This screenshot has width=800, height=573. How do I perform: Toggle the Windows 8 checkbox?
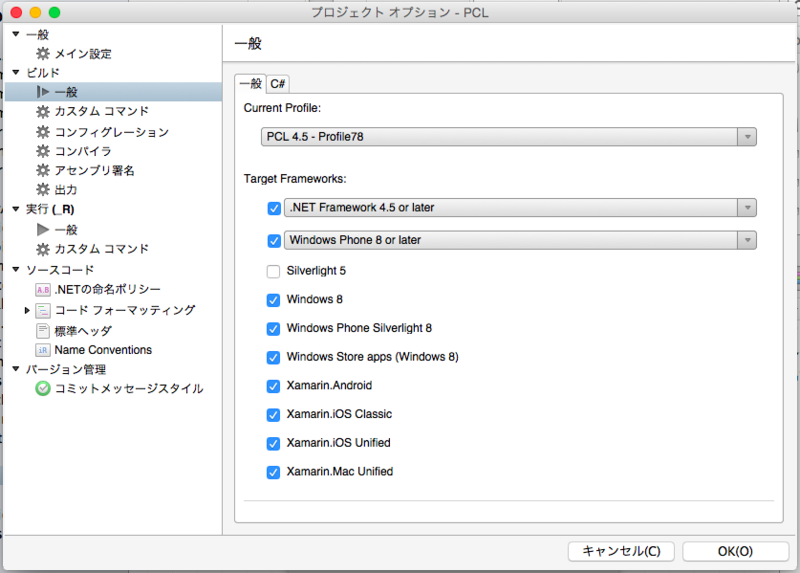click(x=273, y=300)
